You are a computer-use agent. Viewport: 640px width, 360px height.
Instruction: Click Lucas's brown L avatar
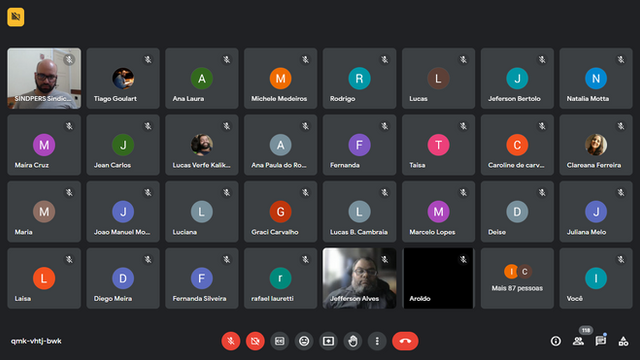(x=438, y=78)
